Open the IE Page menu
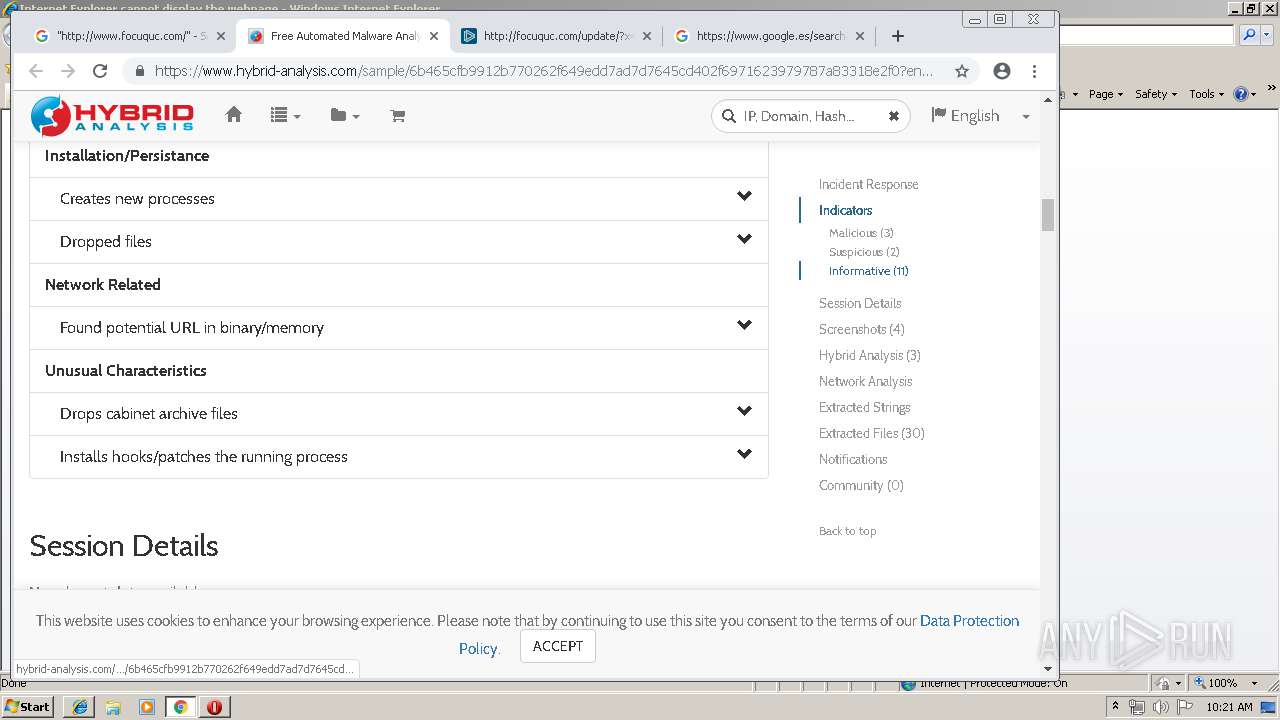This screenshot has height=720, width=1280. coord(1106,94)
